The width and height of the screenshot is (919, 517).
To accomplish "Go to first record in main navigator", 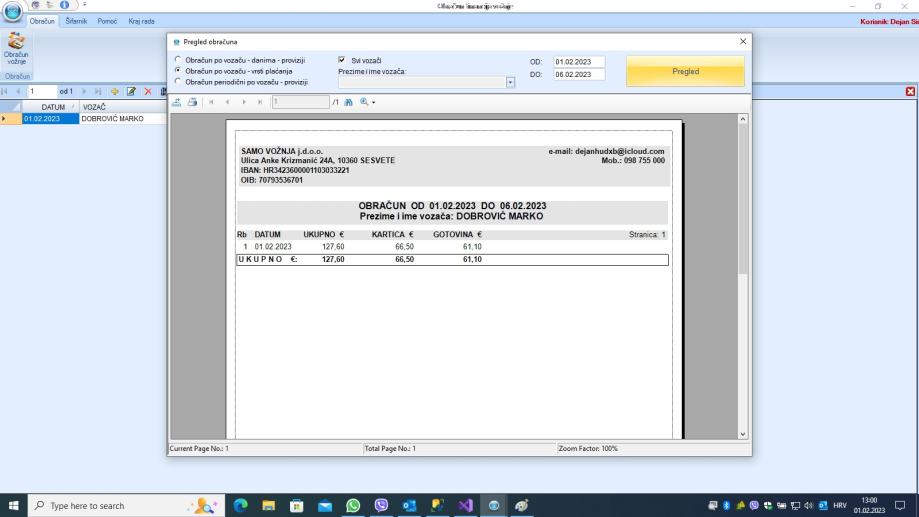I will (x=5, y=91).
